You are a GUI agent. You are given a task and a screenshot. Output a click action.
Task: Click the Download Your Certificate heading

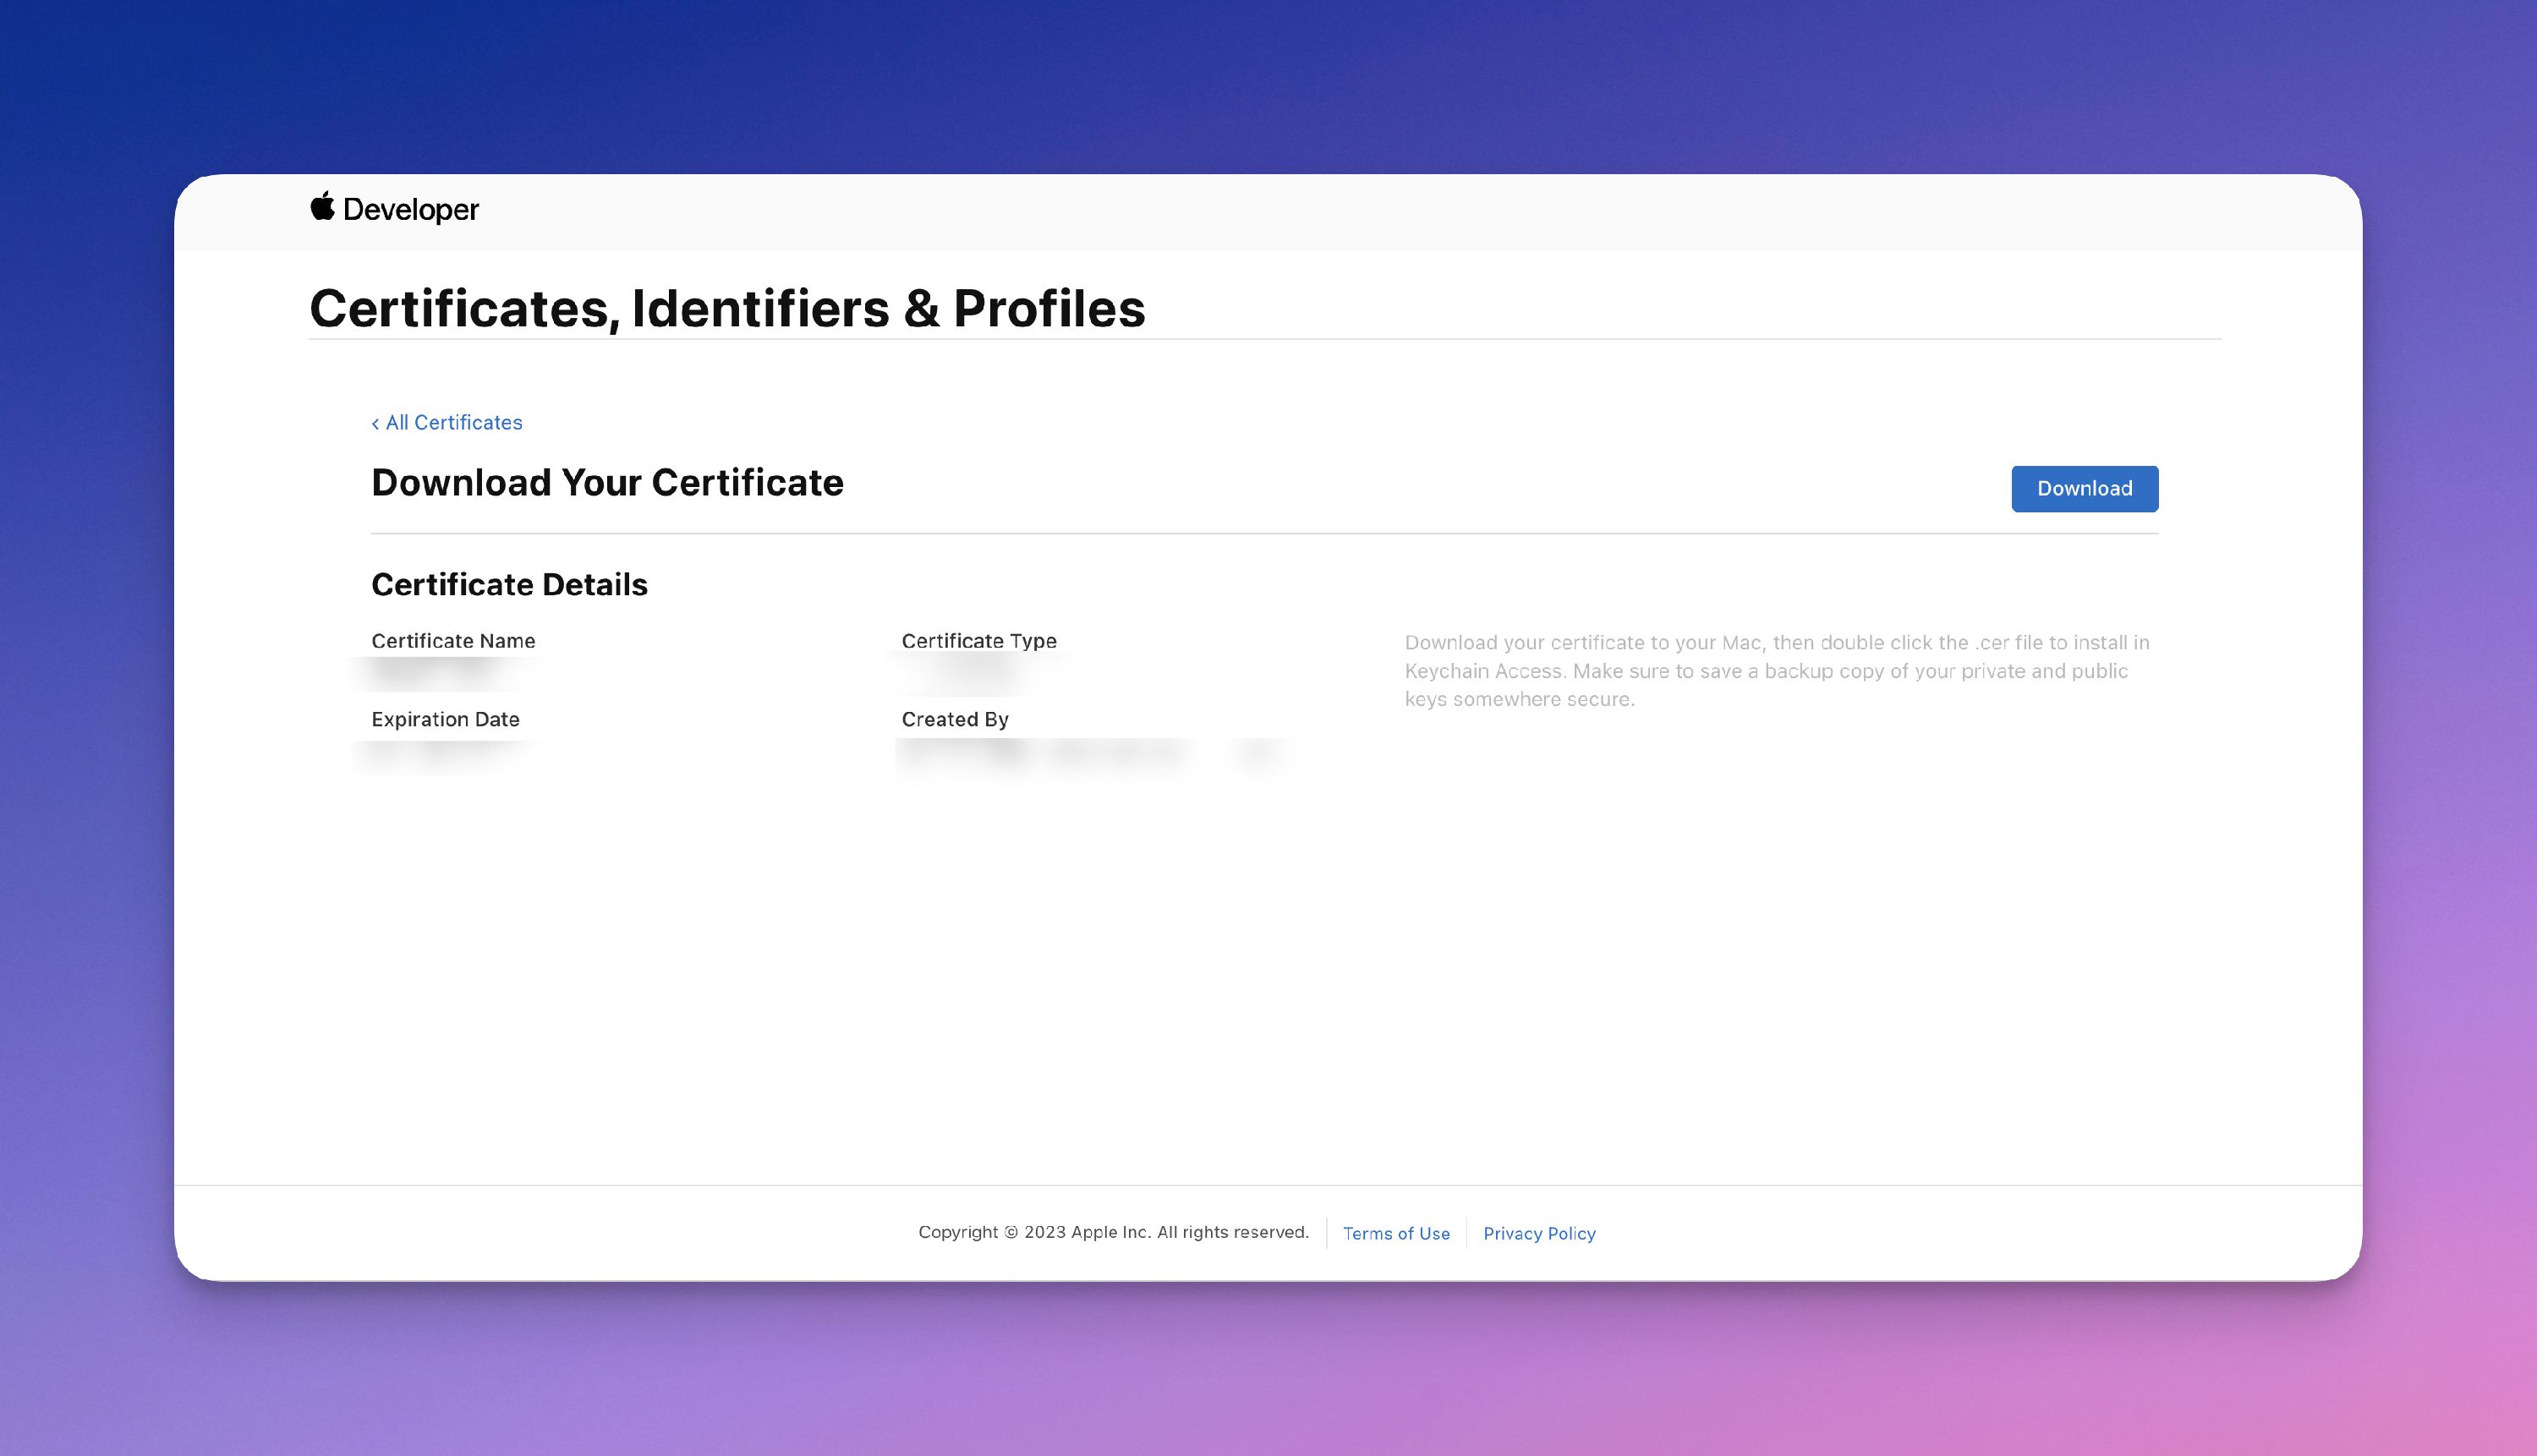click(x=607, y=482)
